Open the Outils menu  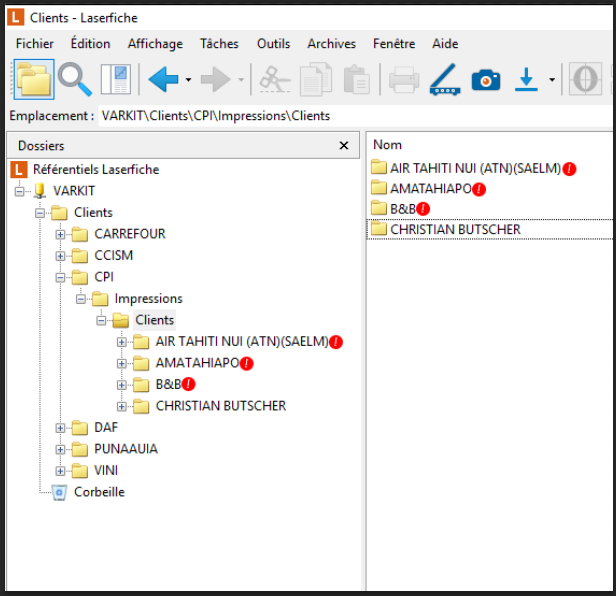pyautogui.click(x=273, y=44)
